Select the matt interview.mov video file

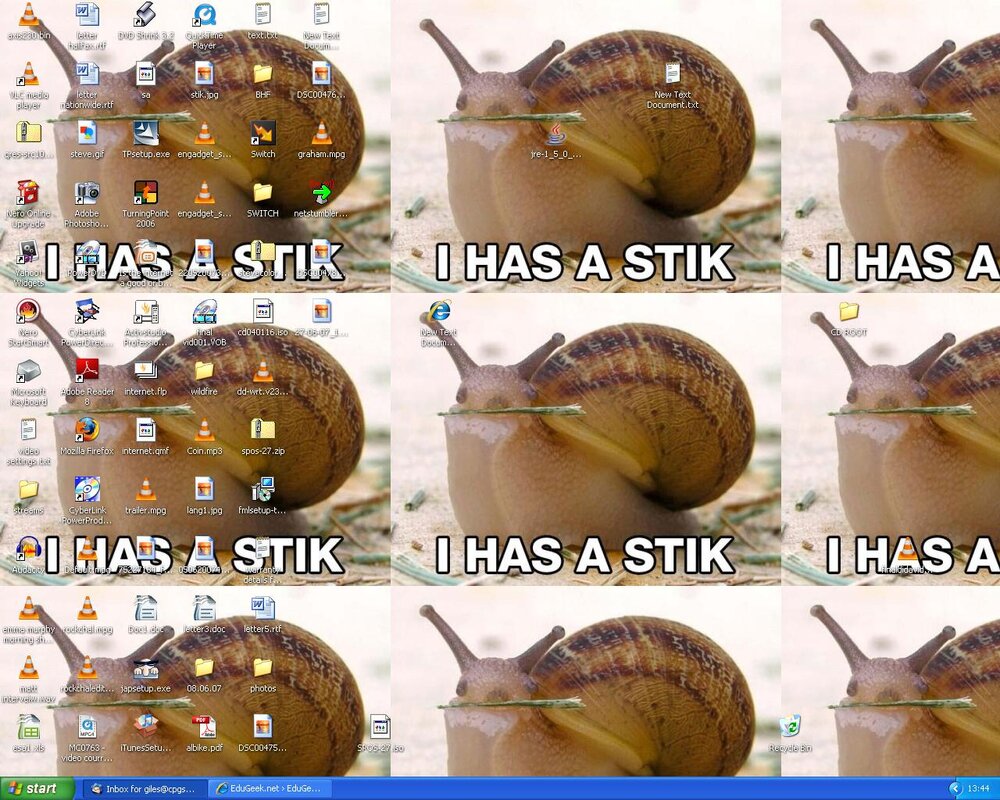point(29,667)
